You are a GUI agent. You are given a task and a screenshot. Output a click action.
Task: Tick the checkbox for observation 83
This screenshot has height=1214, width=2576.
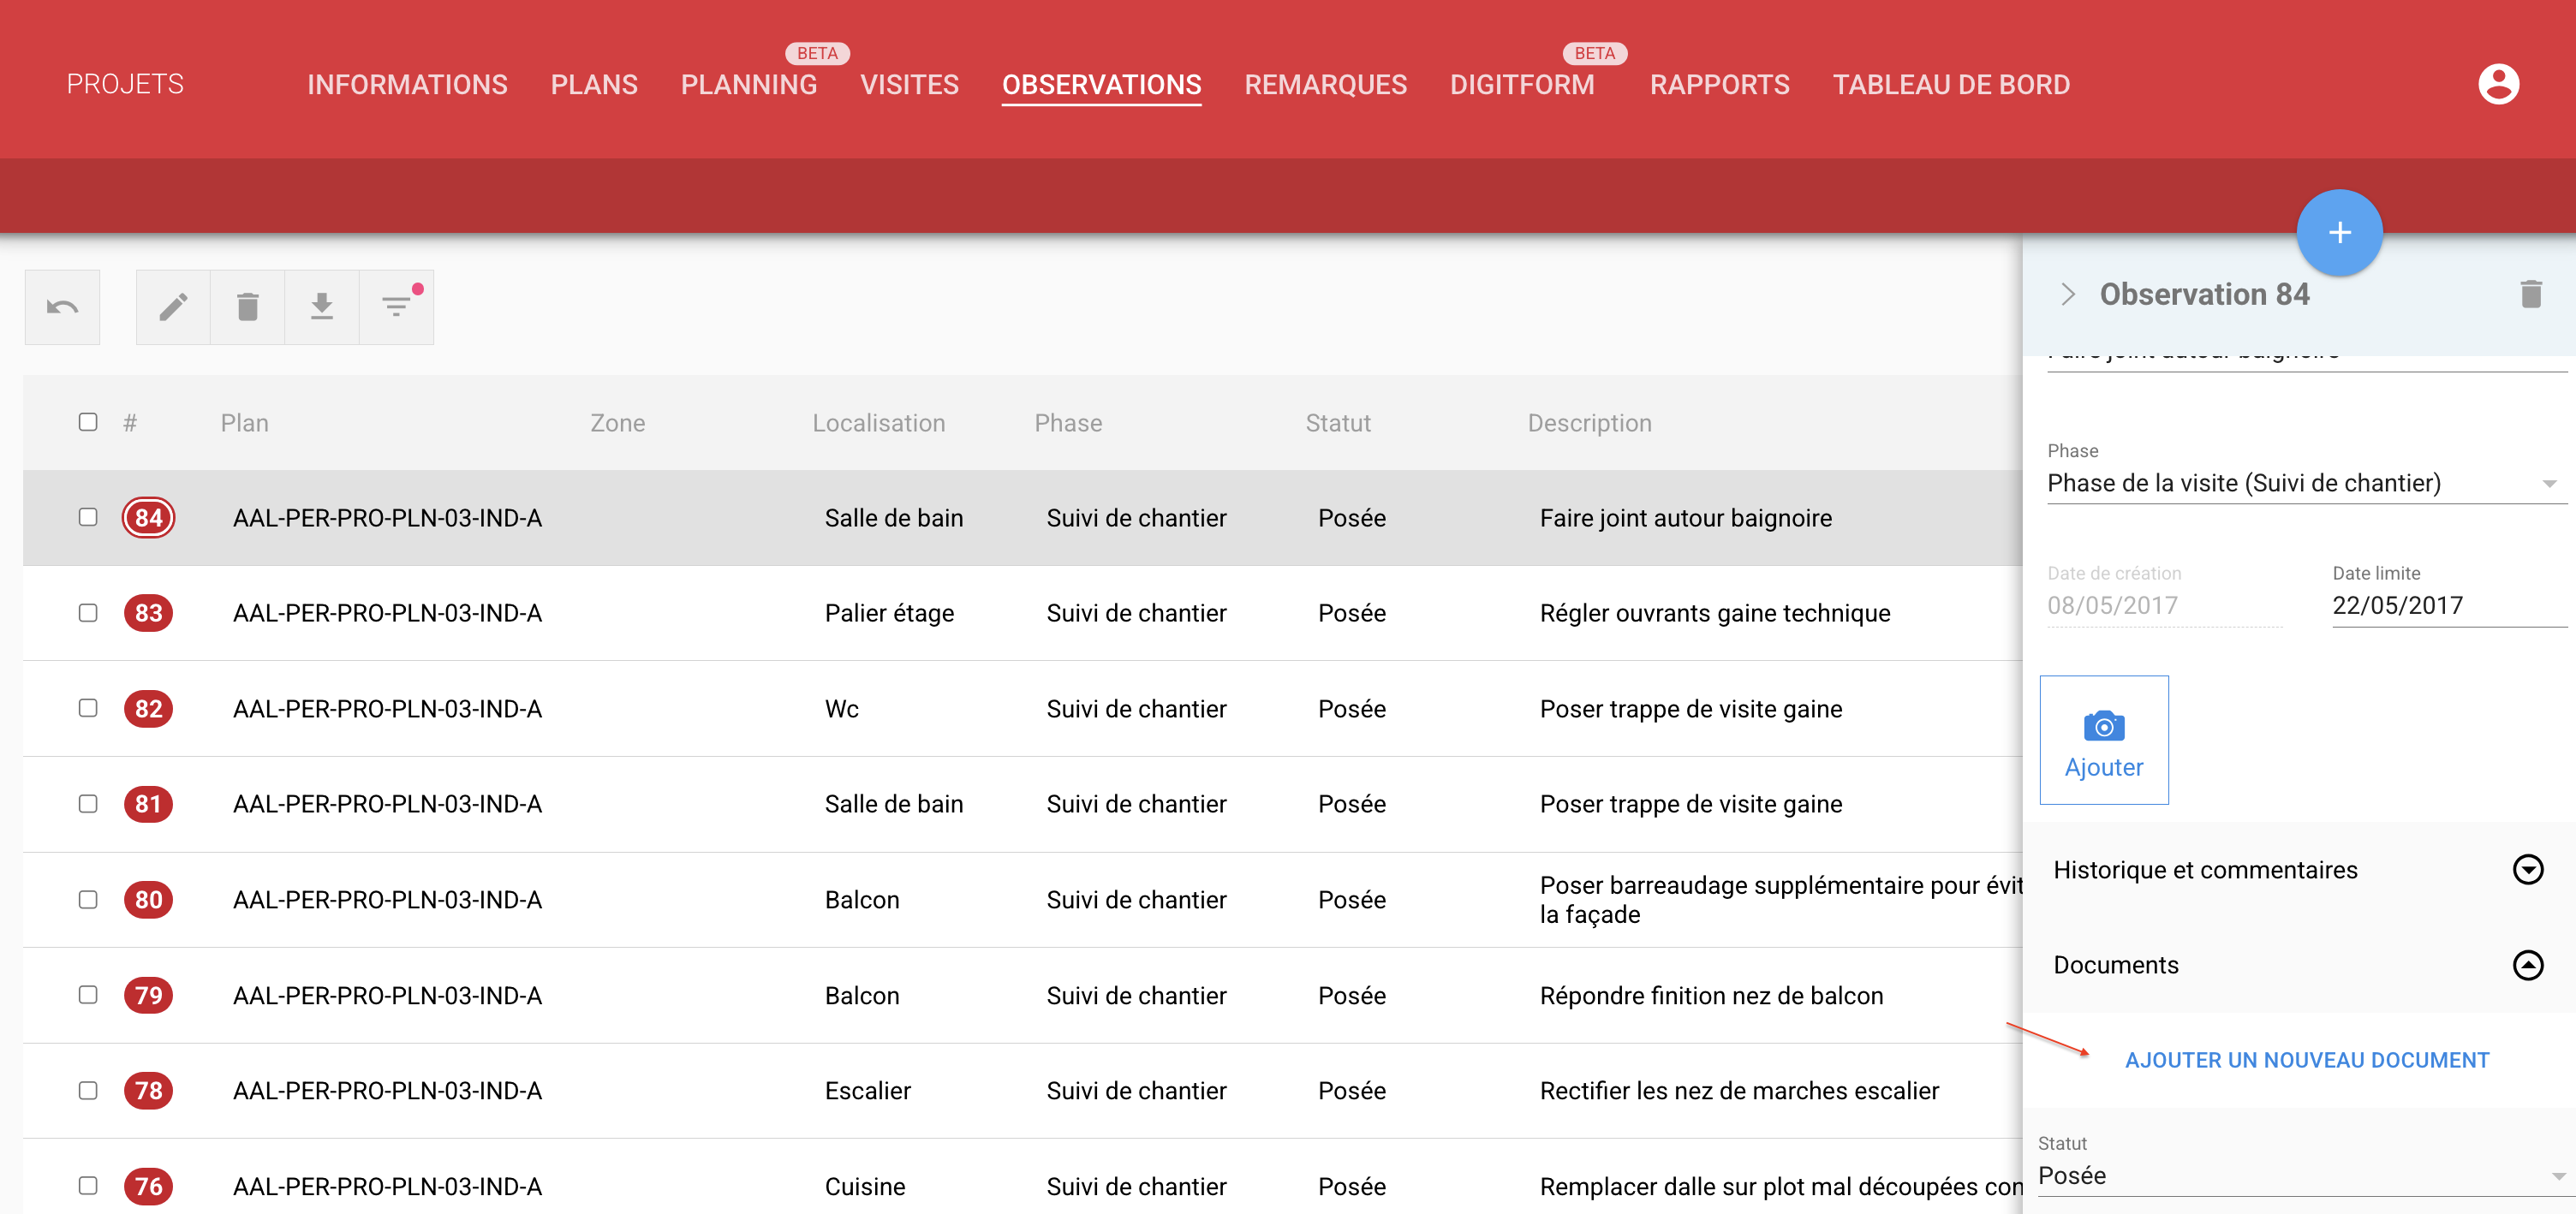(x=88, y=613)
